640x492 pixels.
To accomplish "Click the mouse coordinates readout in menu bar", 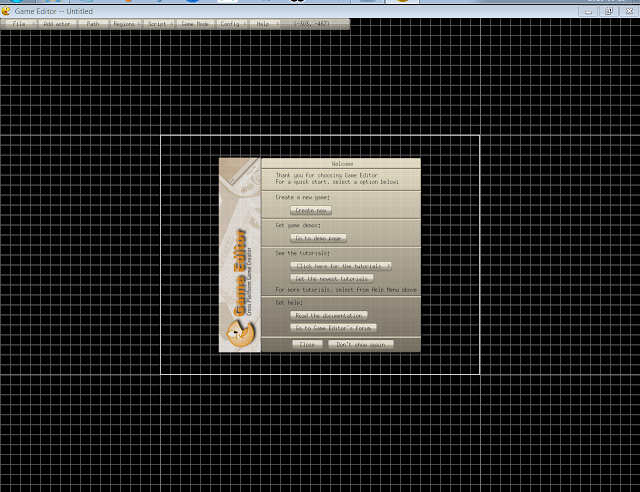I will pos(311,24).
